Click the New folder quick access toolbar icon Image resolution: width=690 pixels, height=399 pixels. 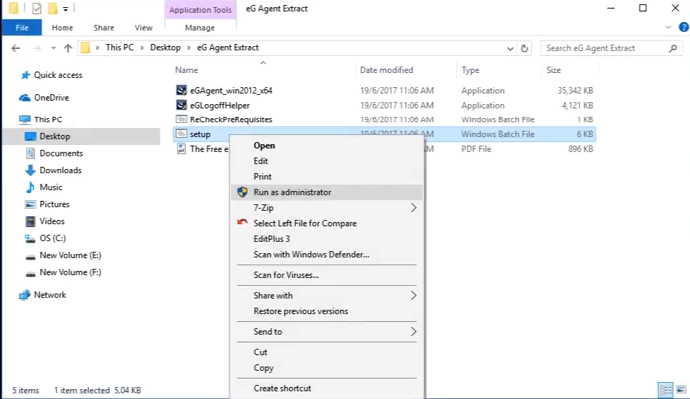click(52, 8)
